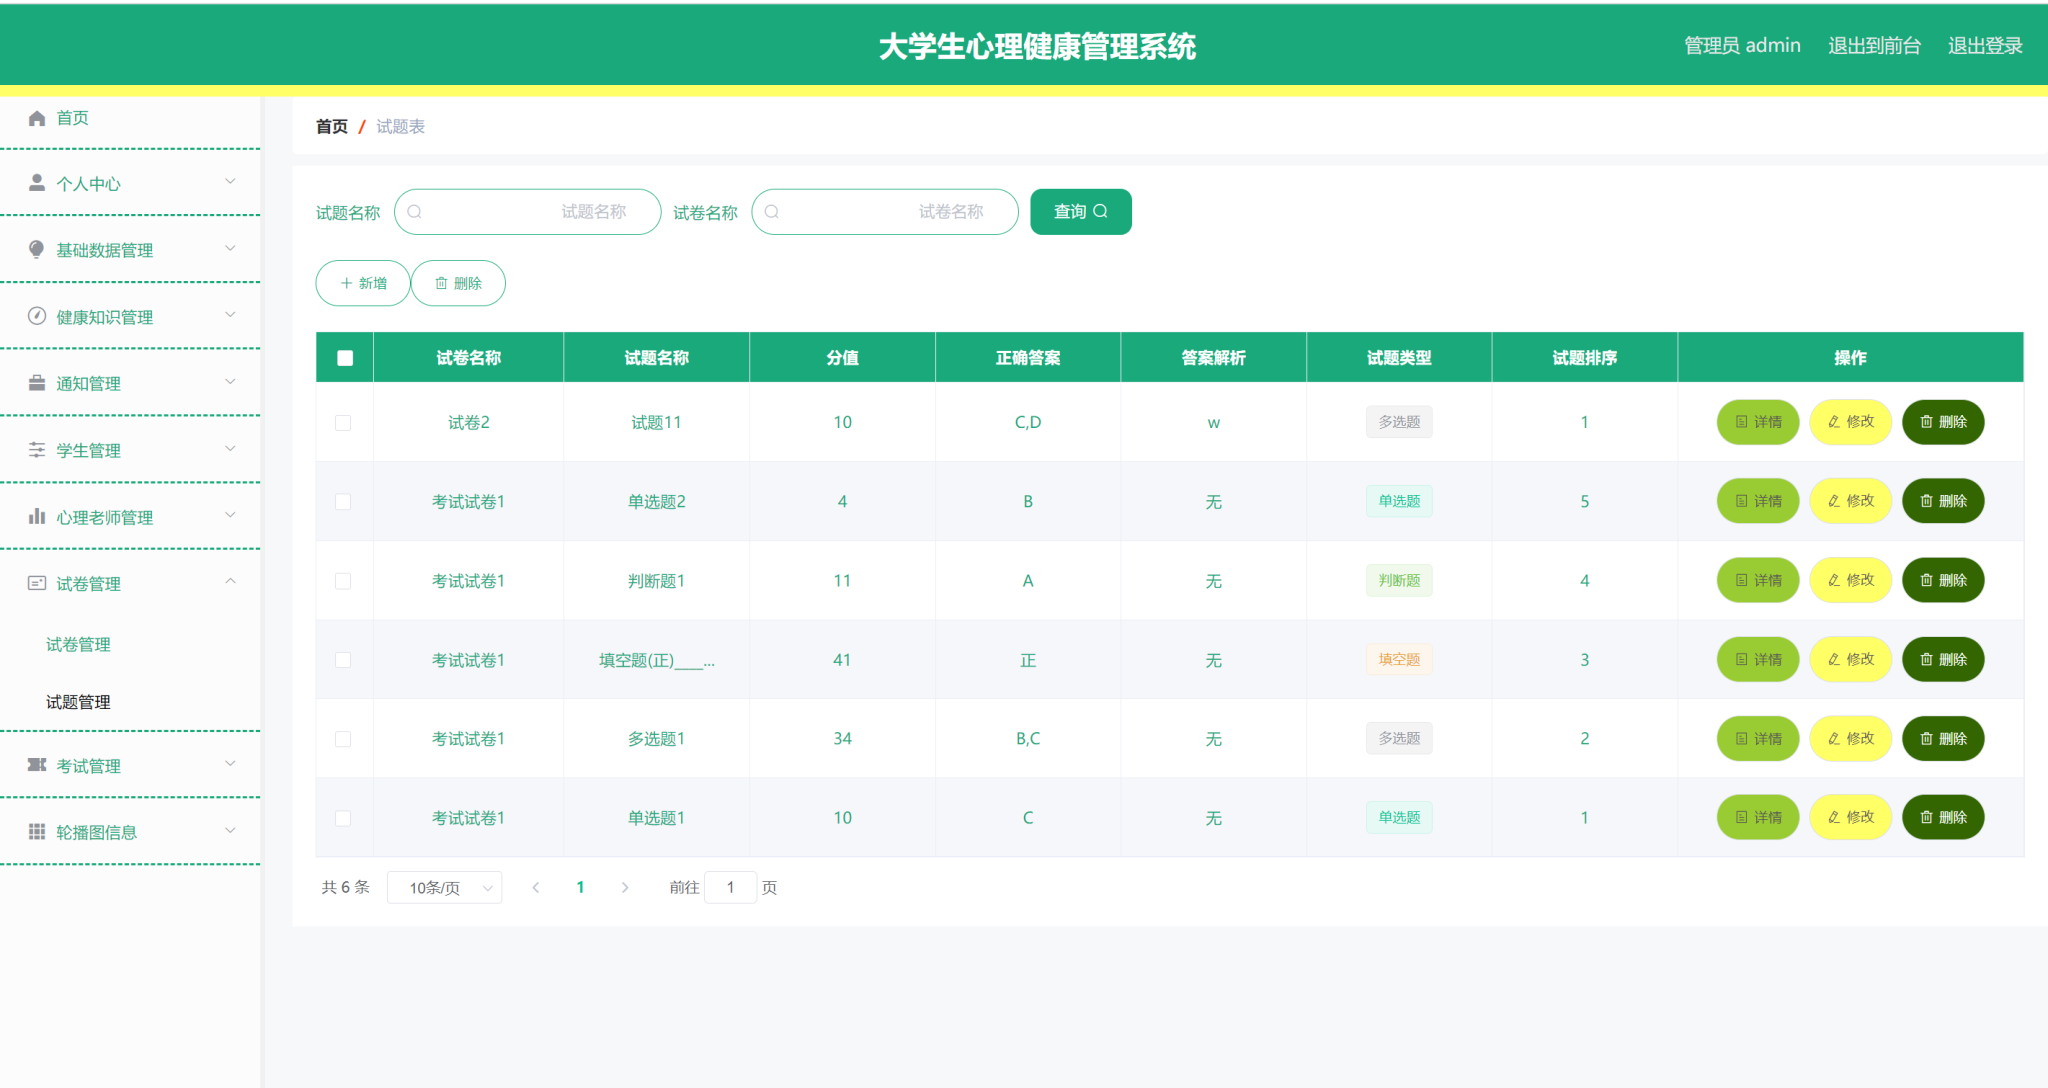2048x1088 pixels.
Task: Click the 考试管理 camera icon
Action: pos(37,764)
